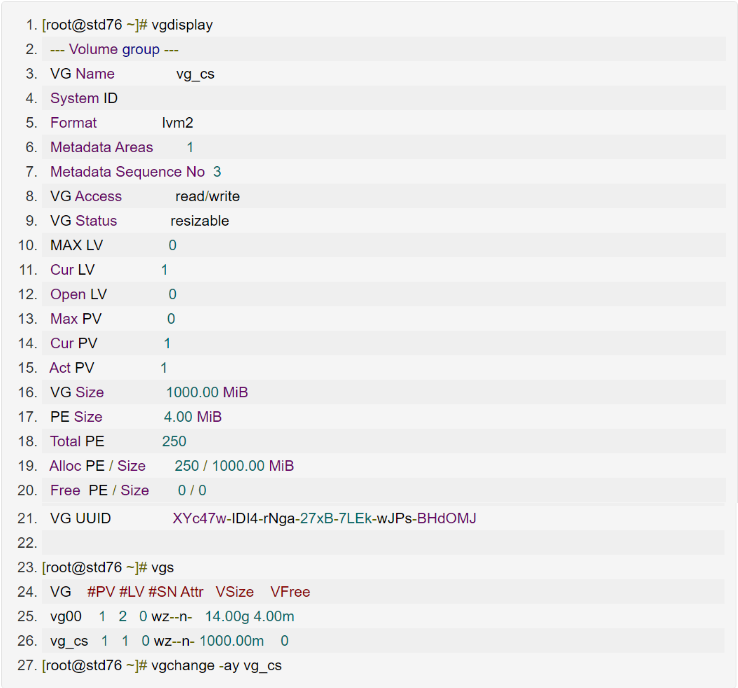Image resolution: width=738 pixels, height=688 pixels.
Task: Click the Free PE / Size label
Action: 99,490
